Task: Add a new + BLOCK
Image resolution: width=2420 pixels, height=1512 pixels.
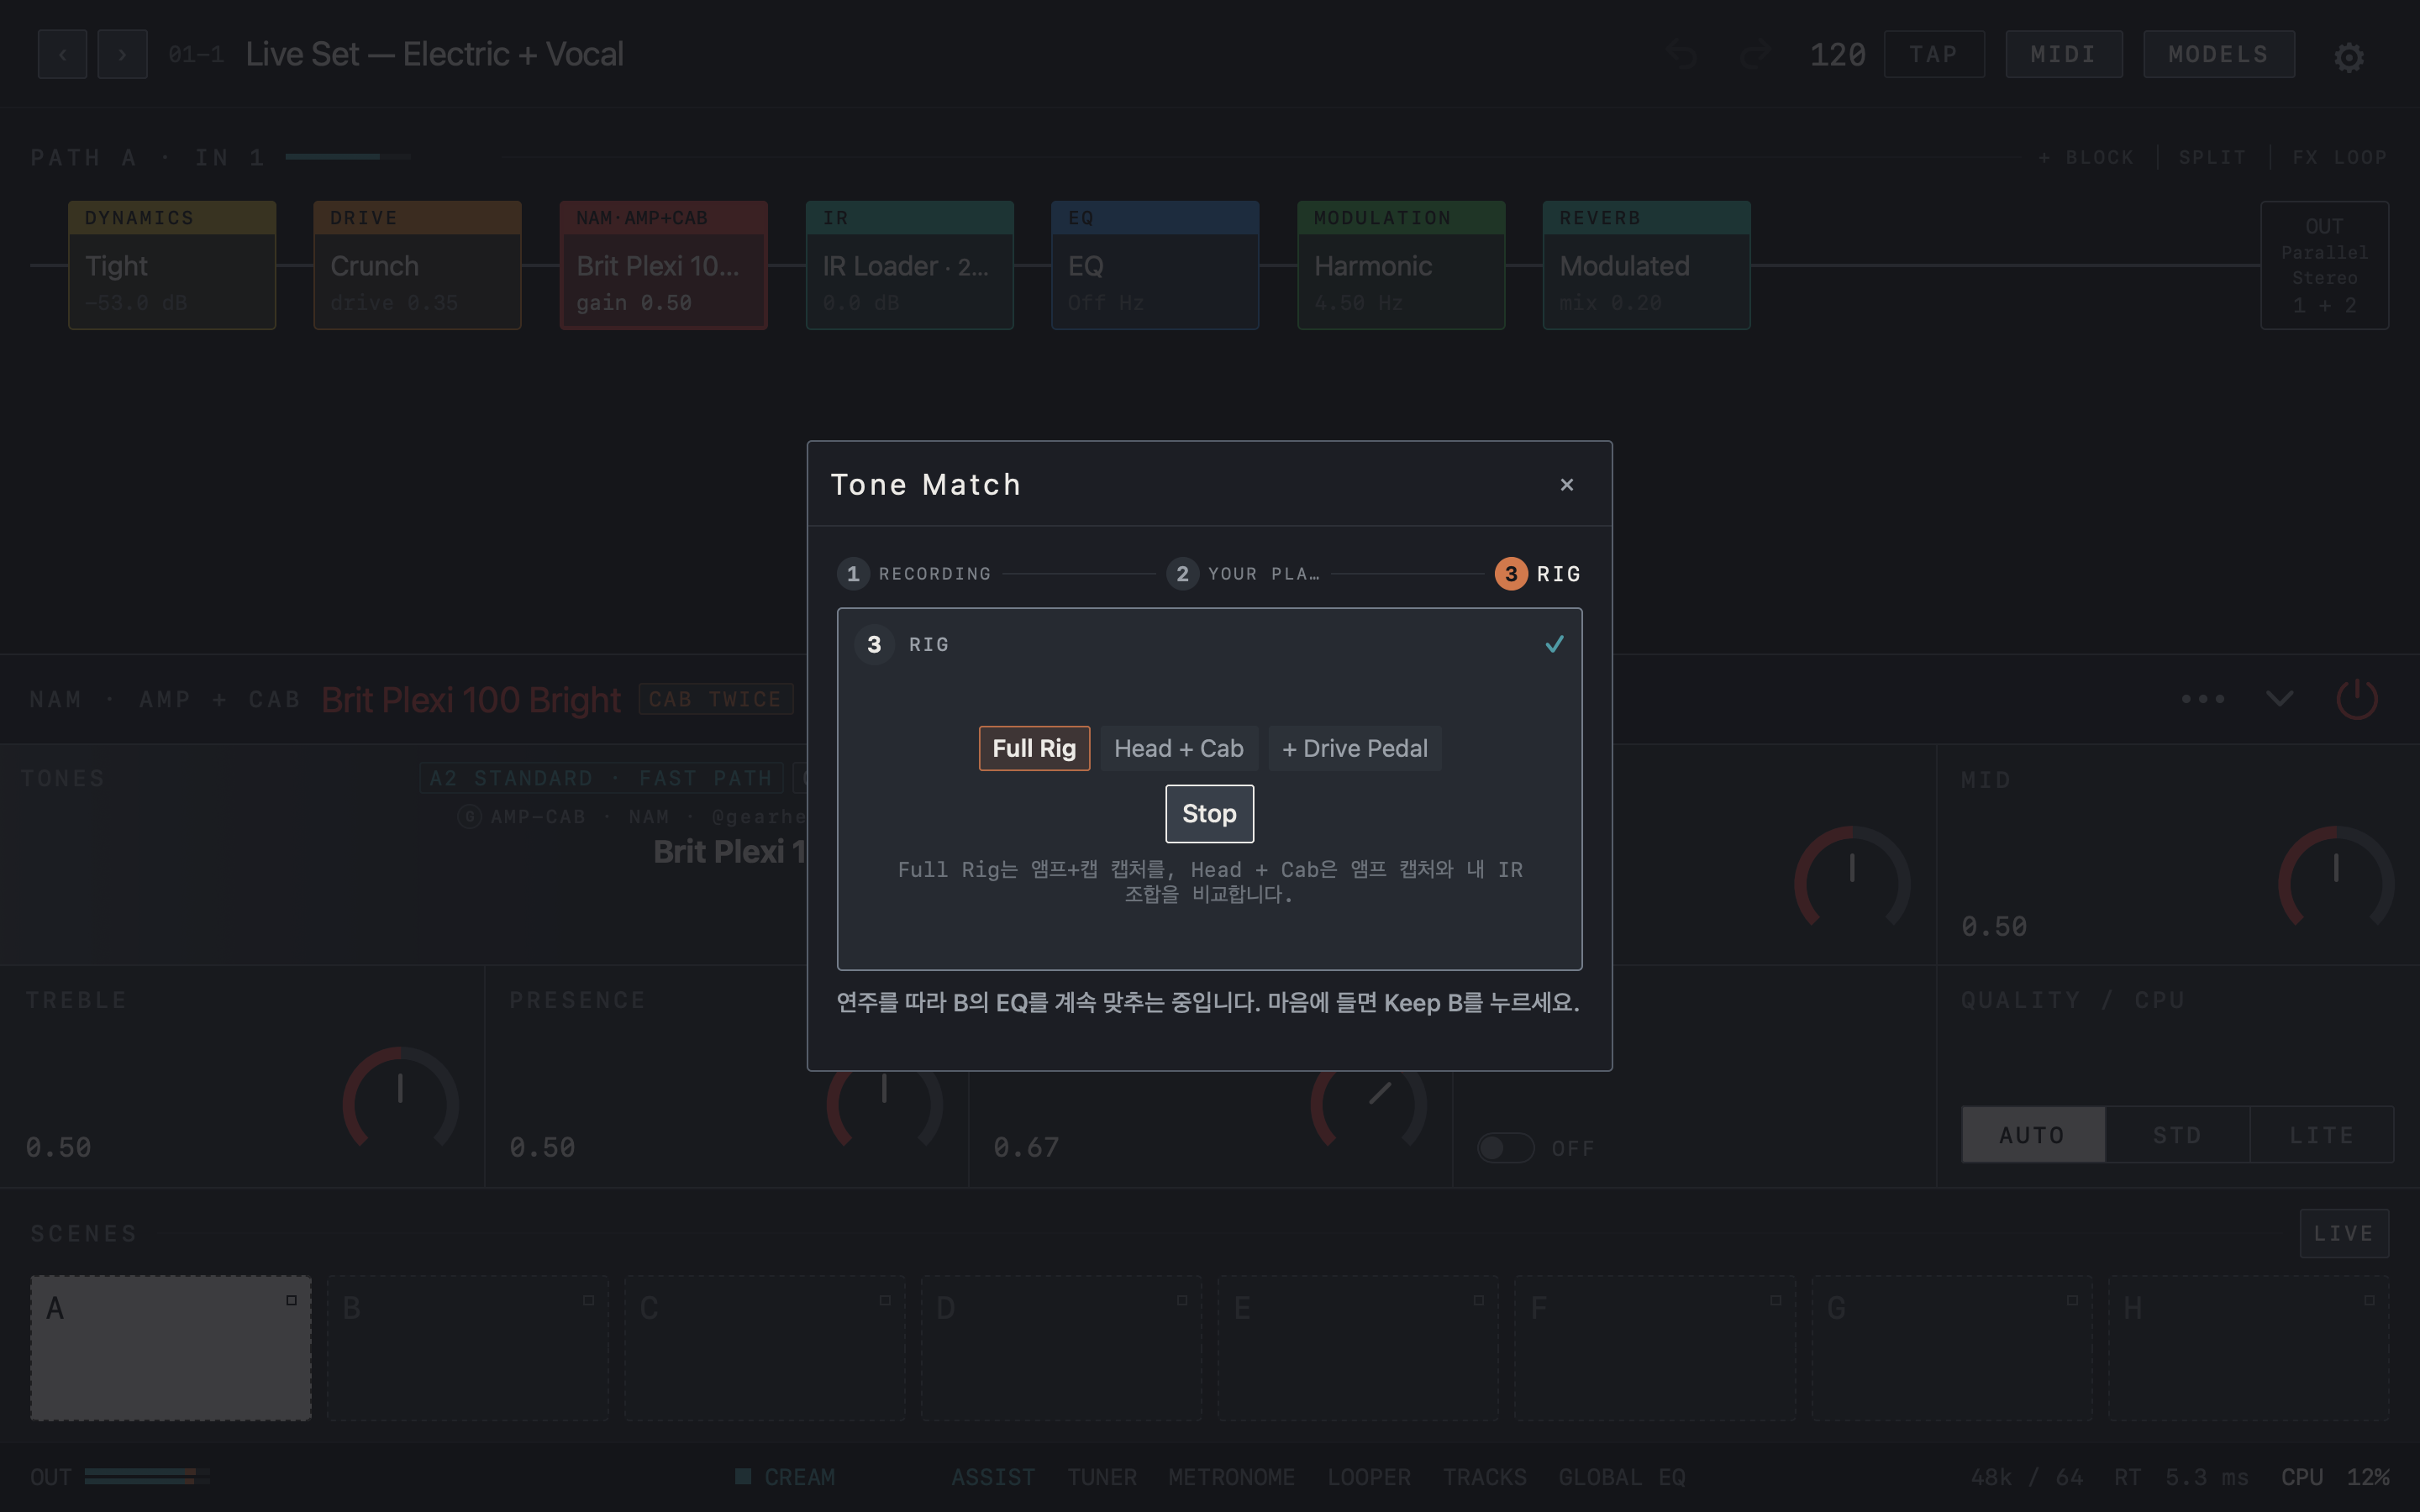Action: coord(2085,157)
